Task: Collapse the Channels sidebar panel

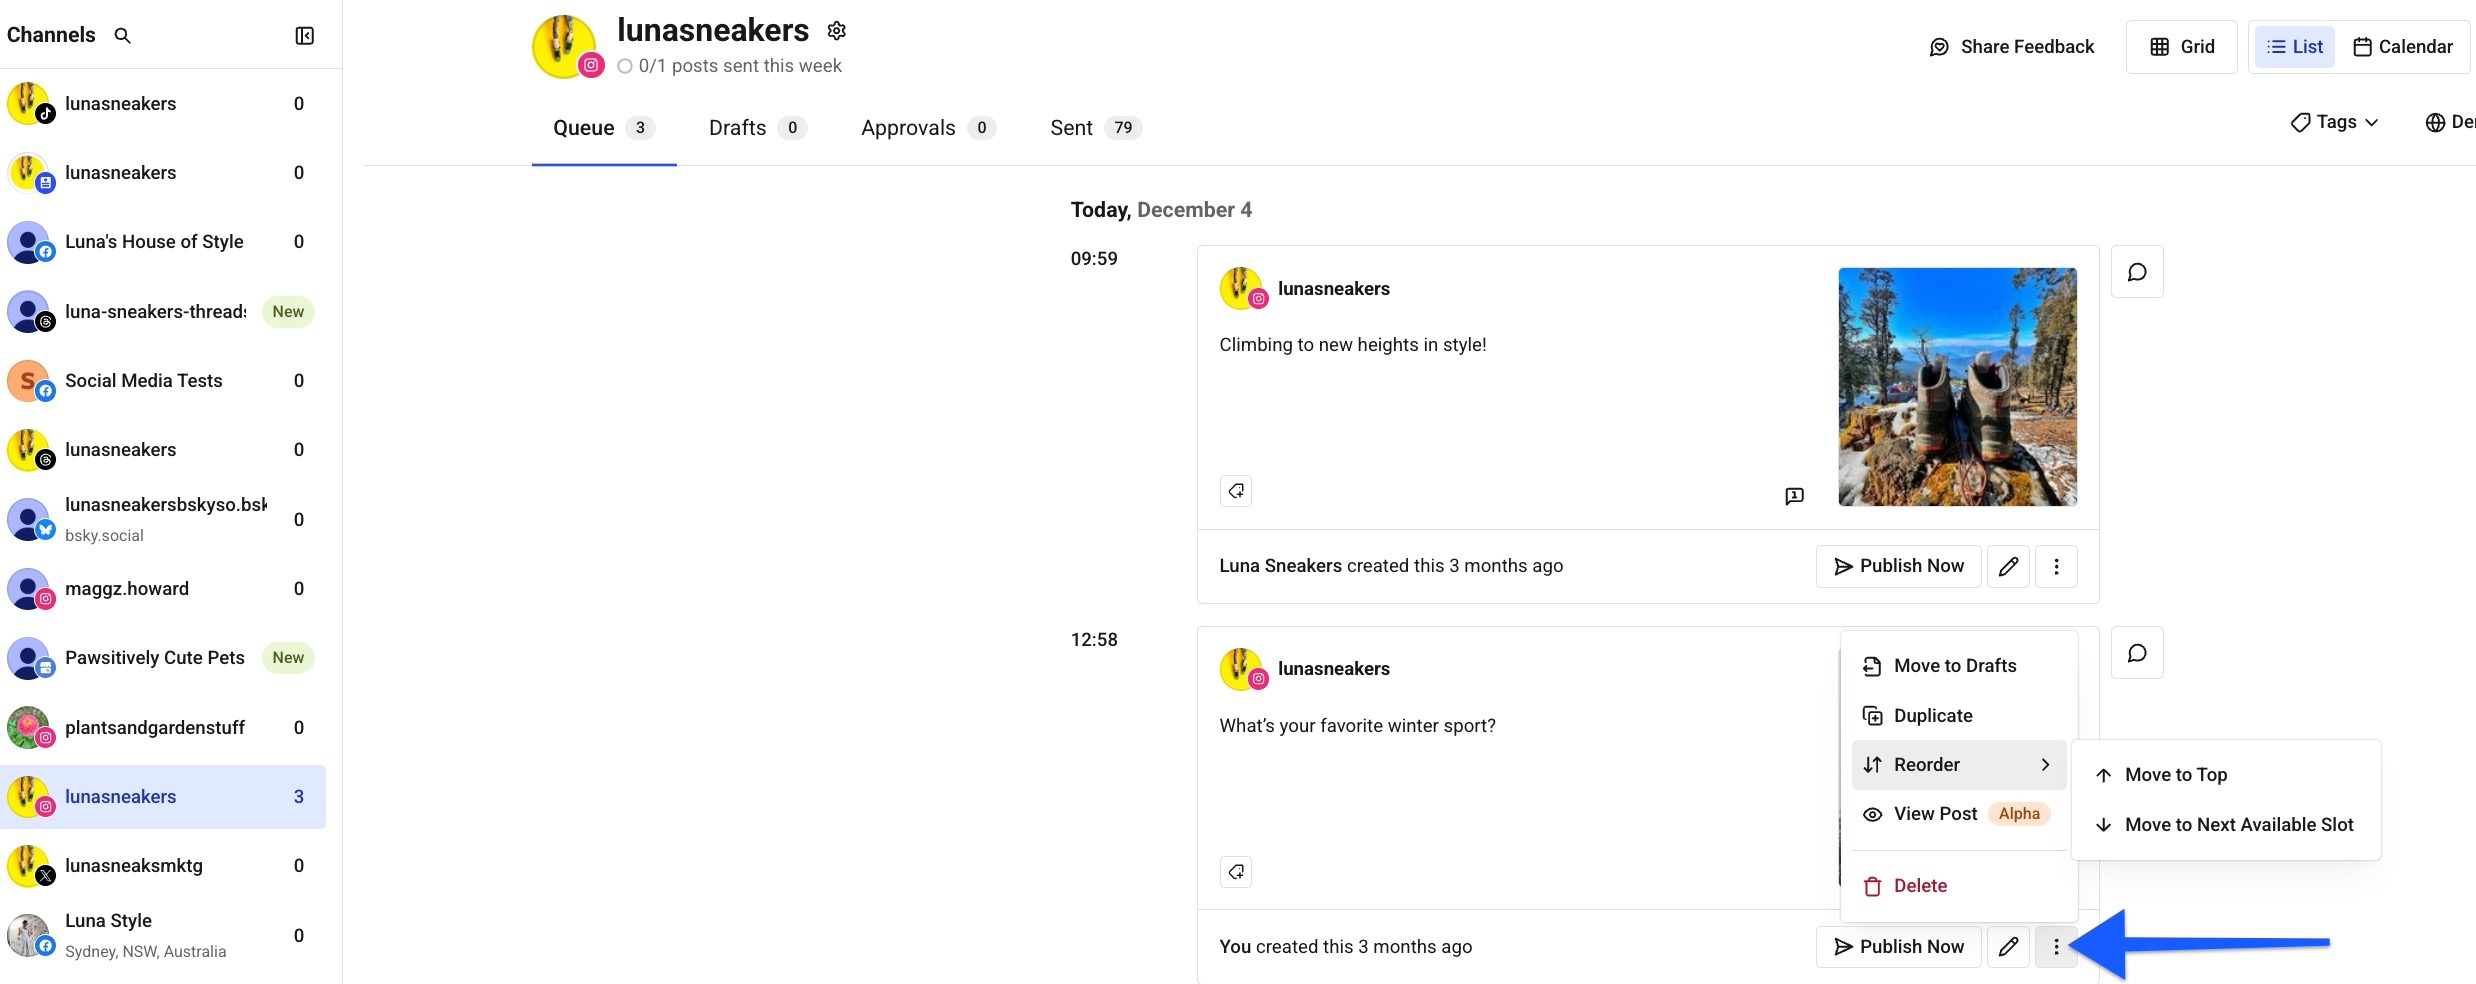Action: point(304,34)
